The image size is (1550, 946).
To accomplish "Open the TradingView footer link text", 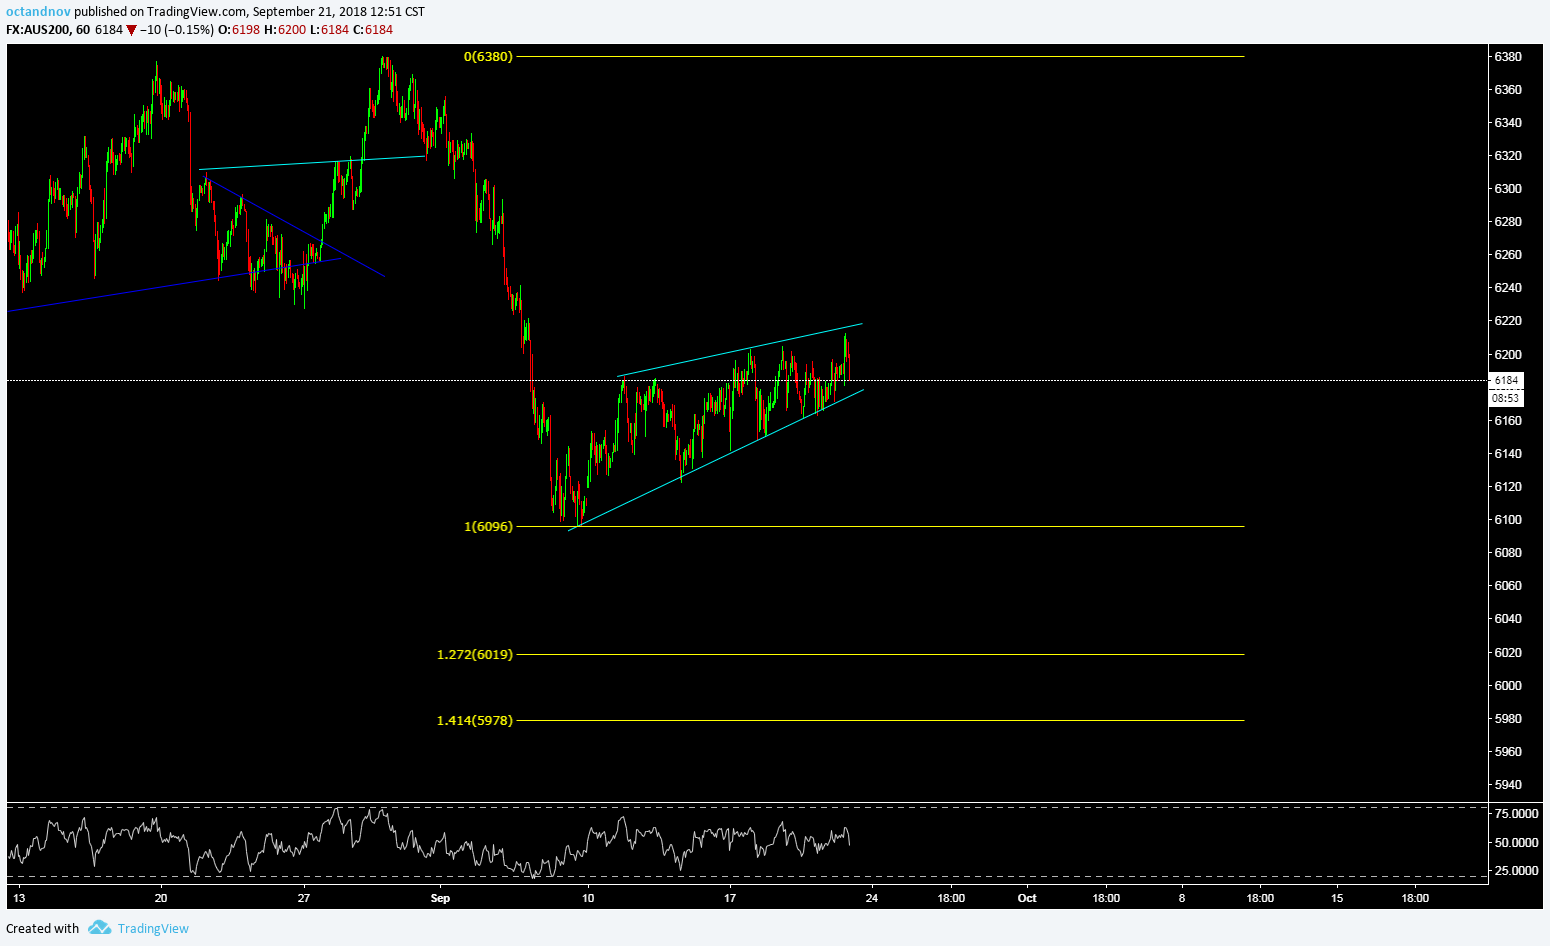I will coord(153,928).
